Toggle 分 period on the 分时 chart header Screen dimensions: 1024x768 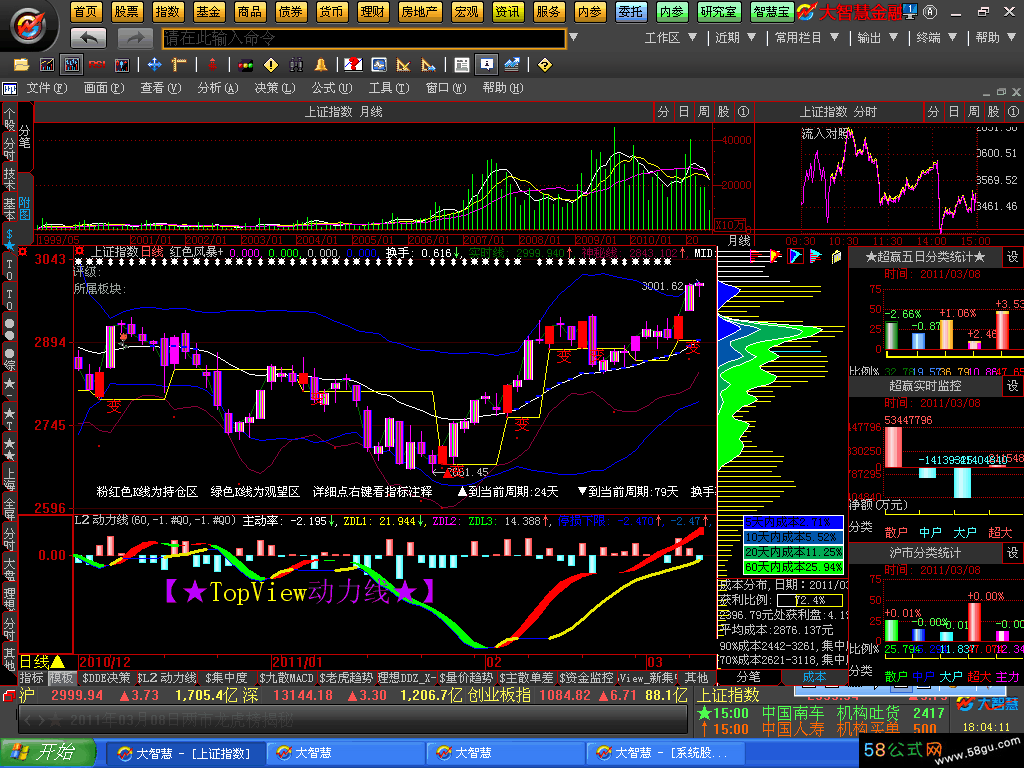pos(934,112)
